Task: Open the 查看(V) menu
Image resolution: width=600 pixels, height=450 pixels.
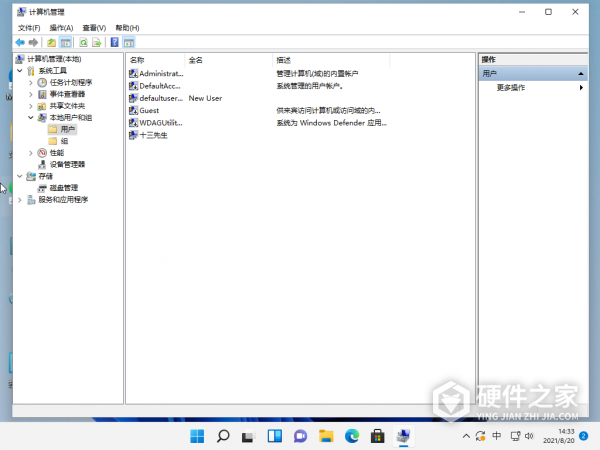Action: tap(94, 28)
